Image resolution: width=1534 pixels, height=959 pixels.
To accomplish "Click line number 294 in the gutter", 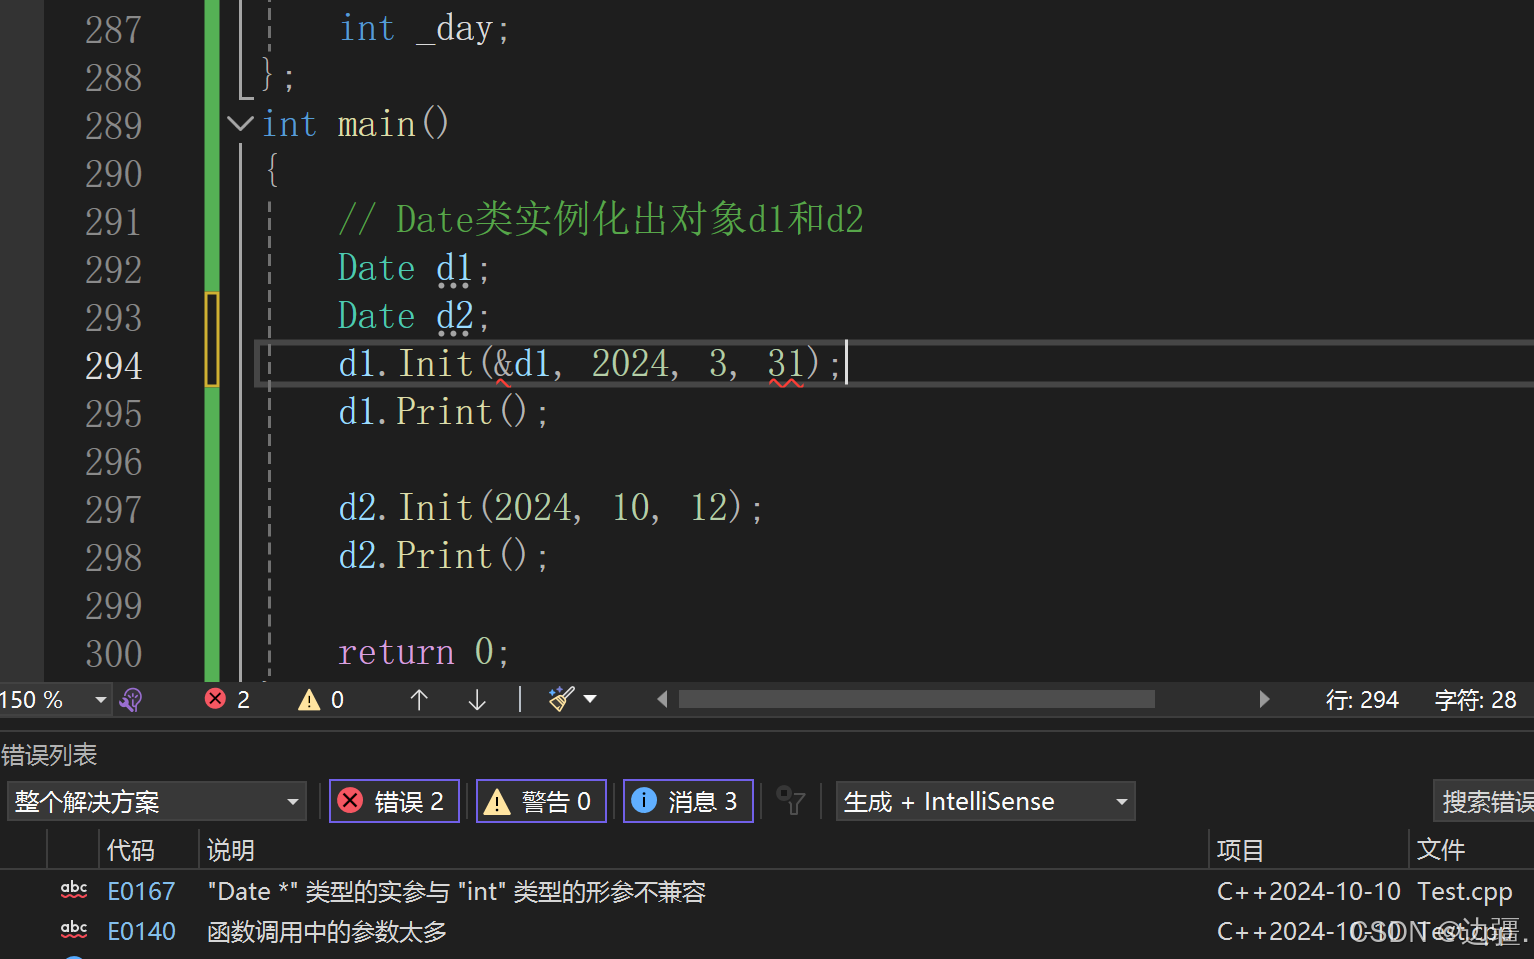I will (x=114, y=366).
